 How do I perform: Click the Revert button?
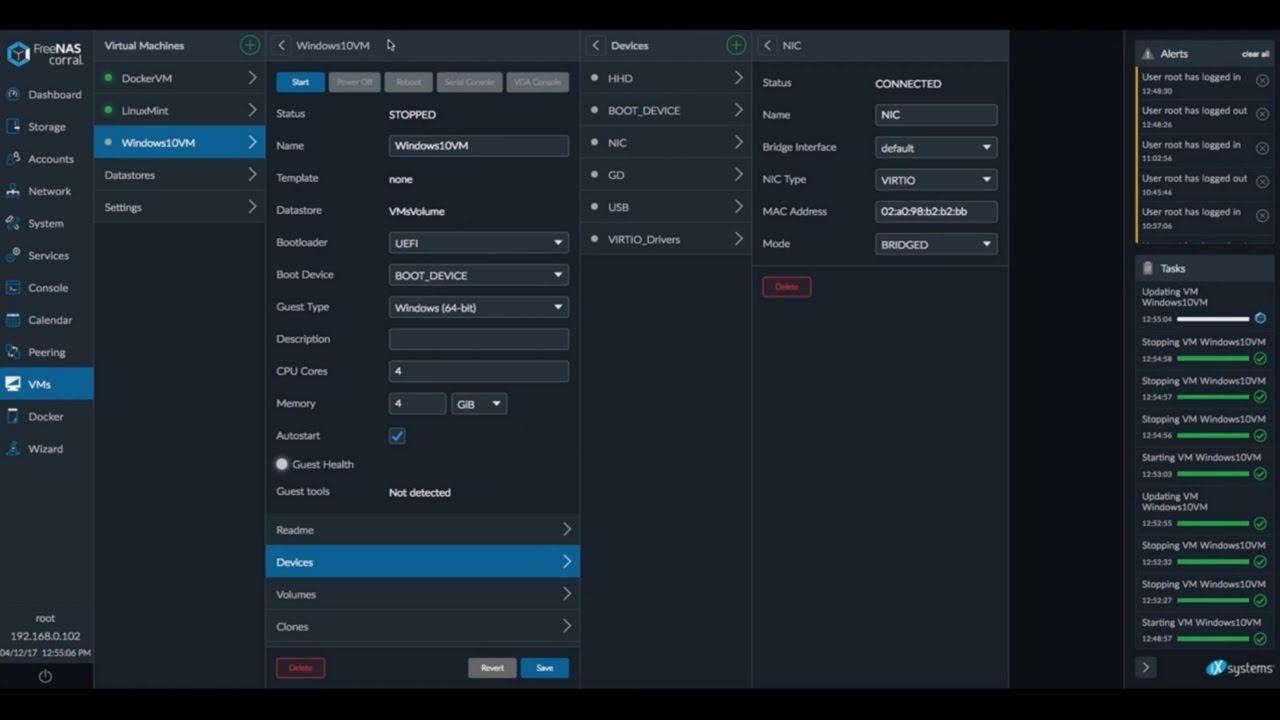coord(492,668)
